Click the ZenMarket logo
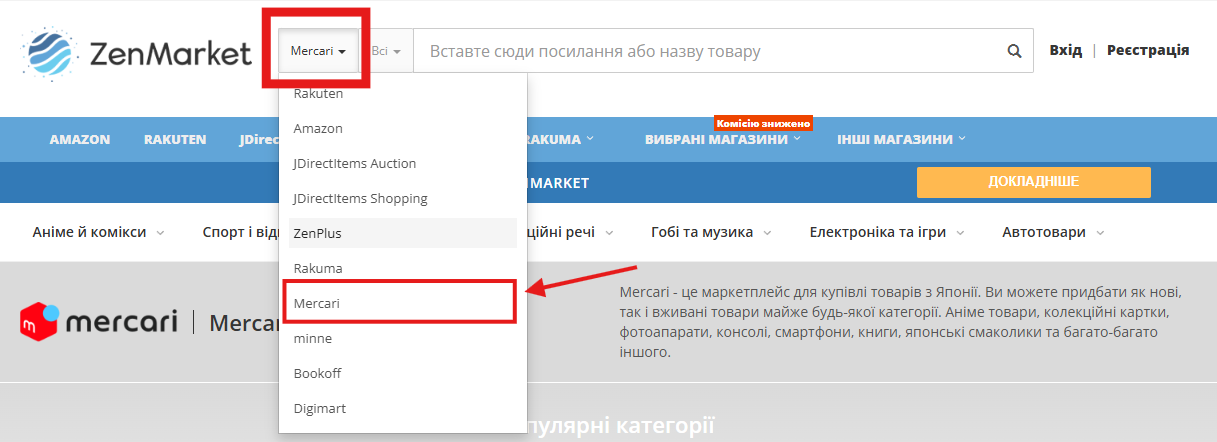The height and width of the screenshot is (442, 1217). tap(137, 53)
